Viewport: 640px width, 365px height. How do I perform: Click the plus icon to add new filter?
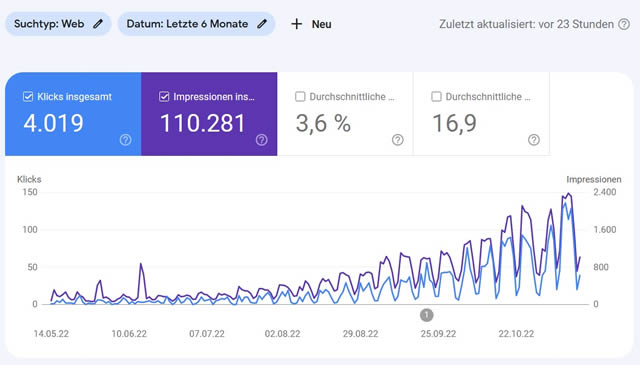(297, 24)
